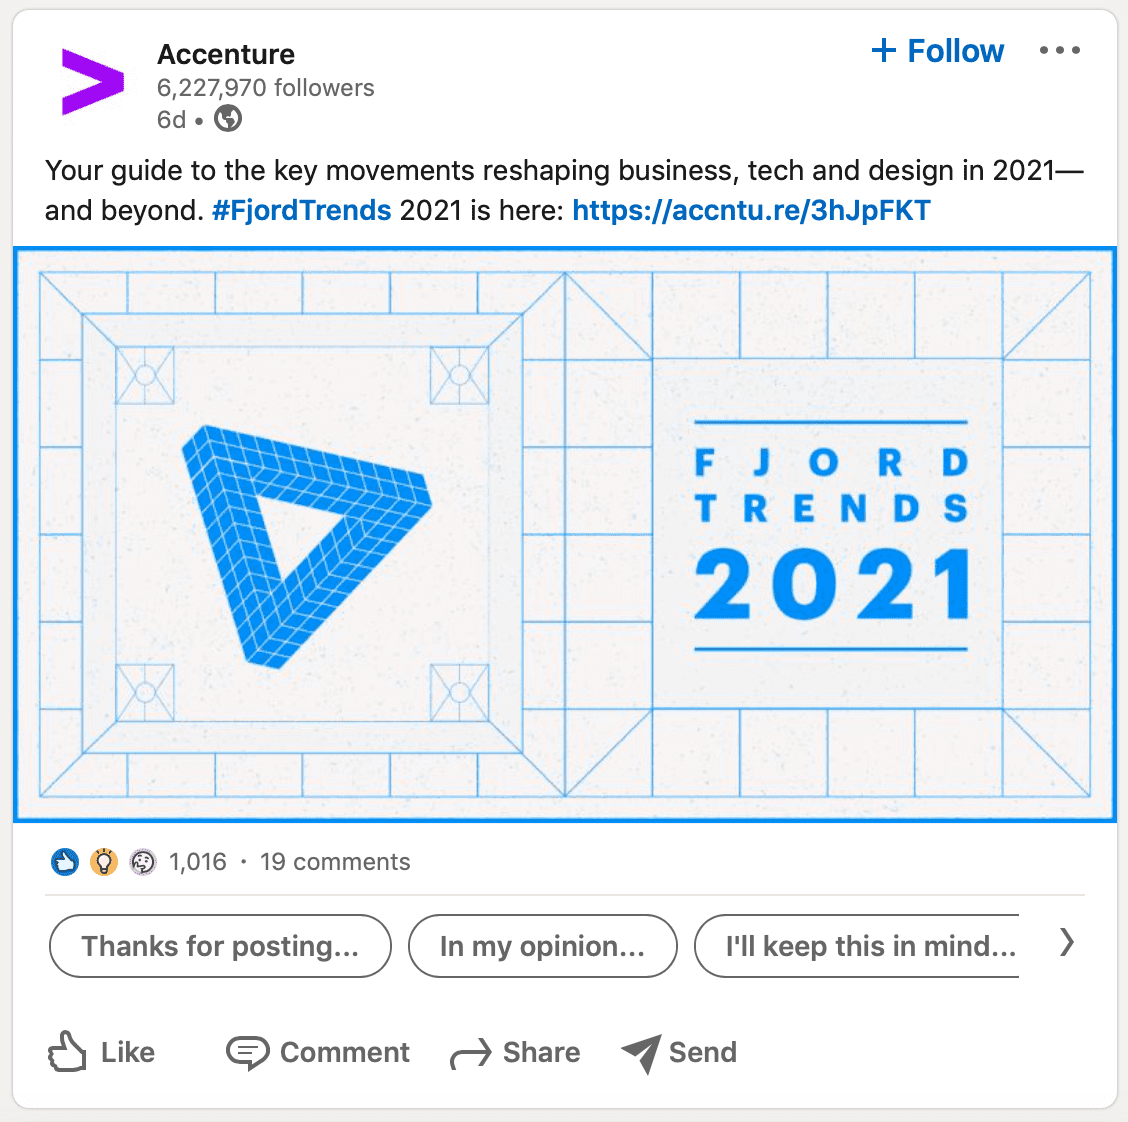
Task: Send the post via paper plane icon
Action: pyautogui.click(x=641, y=1052)
